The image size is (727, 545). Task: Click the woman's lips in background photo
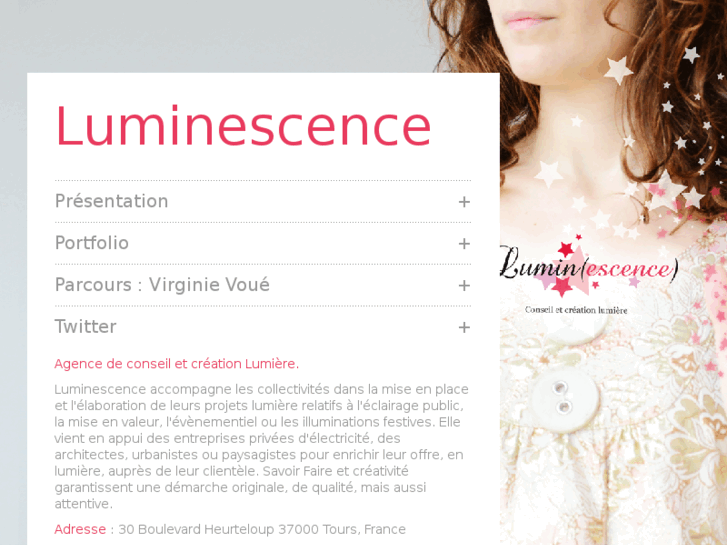(x=529, y=20)
